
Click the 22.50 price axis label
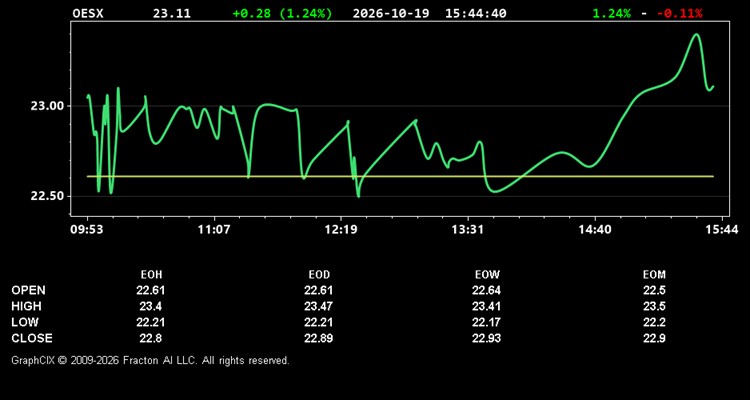(x=47, y=196)
